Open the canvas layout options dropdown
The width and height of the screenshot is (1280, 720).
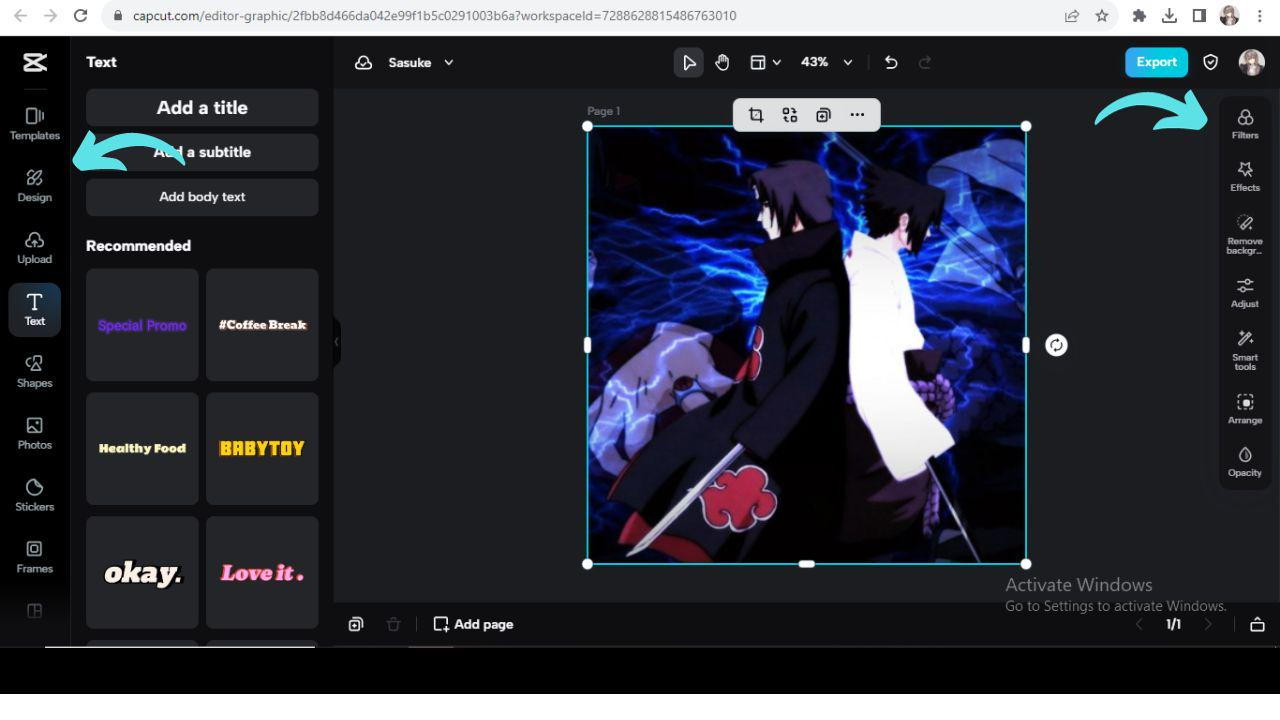pyautogui.click(x=766, y=63)
